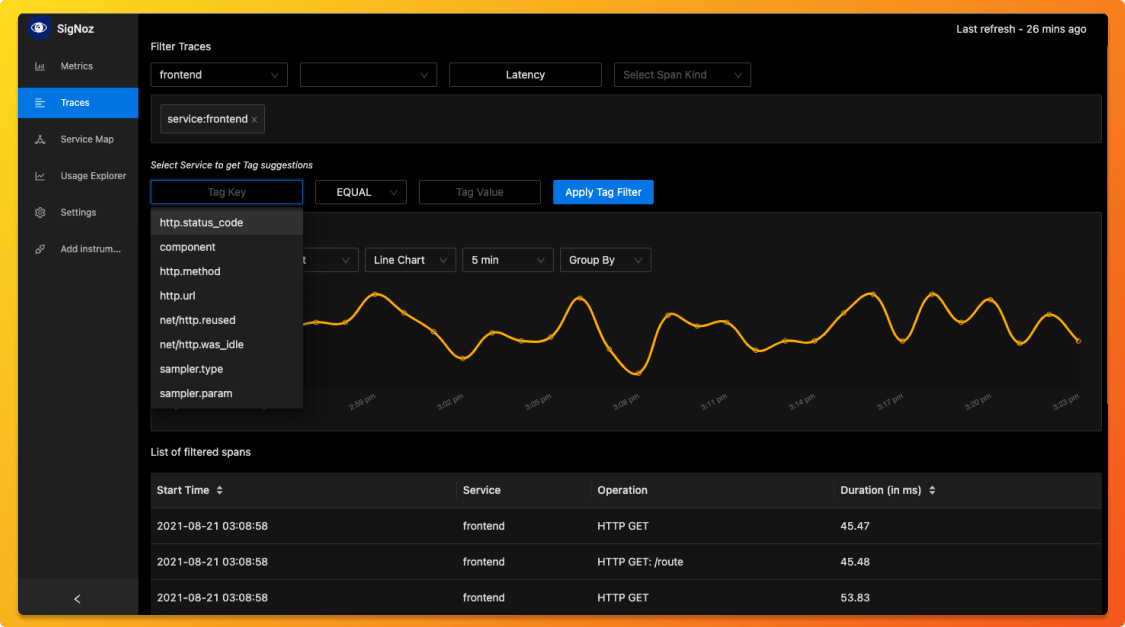
Task: Open the 5 min interval dropdown
Action: click(x=507, y=260)
